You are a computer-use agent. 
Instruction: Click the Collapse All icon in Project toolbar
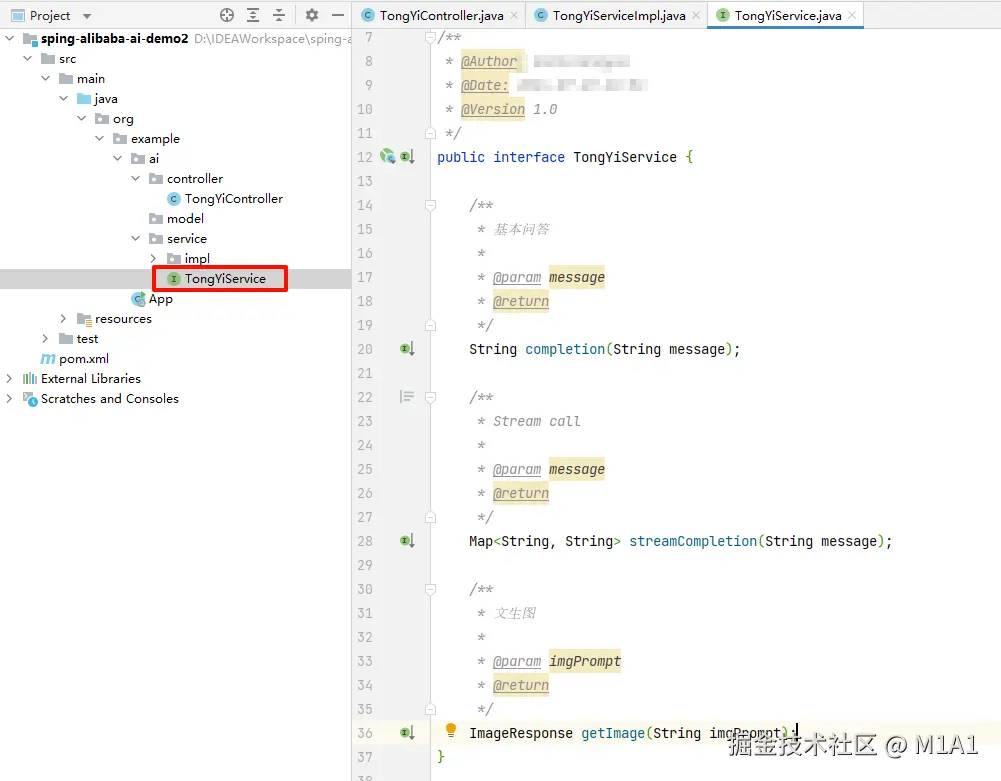coord(279,15)
